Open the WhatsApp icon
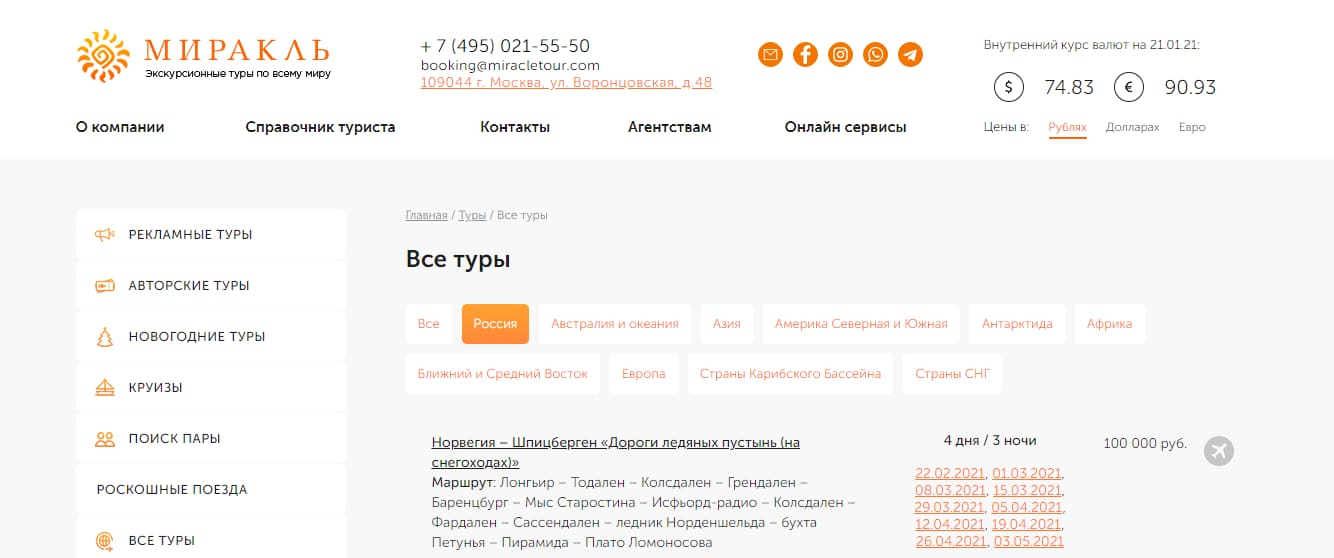The height and width of the screenshot is (558, 1334). [x=876, y=55]
